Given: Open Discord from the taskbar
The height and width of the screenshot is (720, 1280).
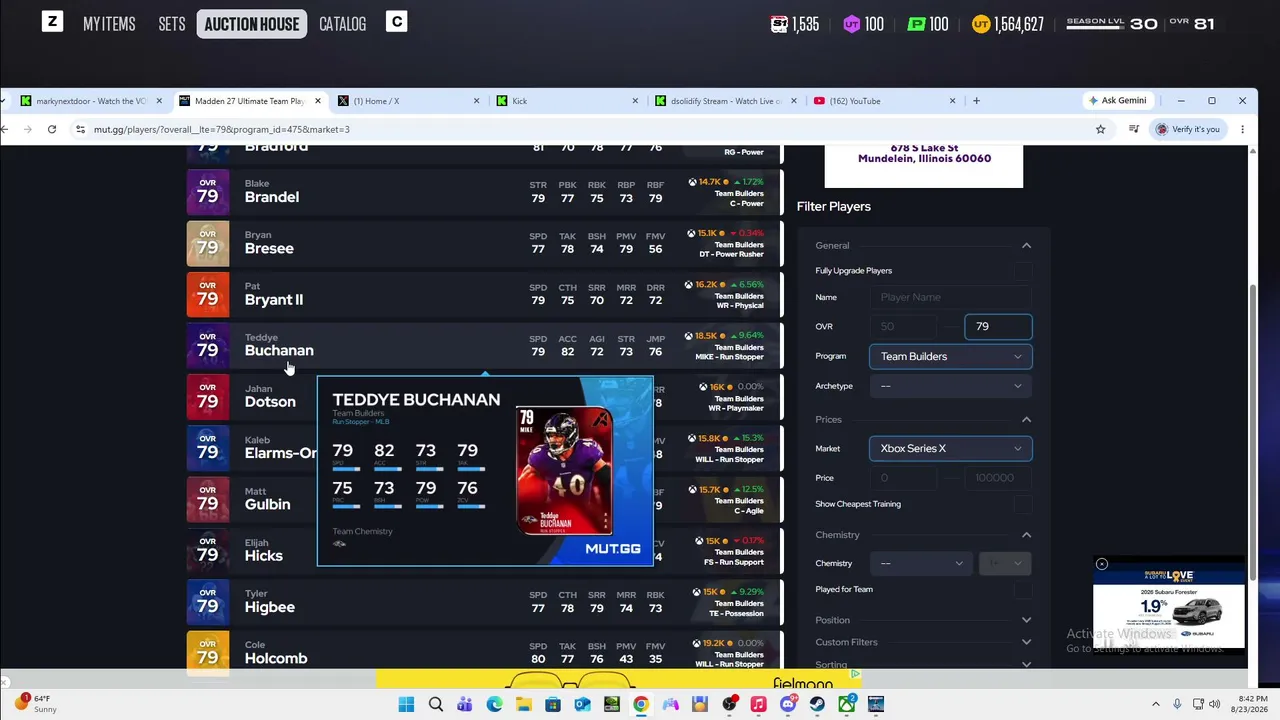Looking at the screenshot, I should coord(788,705).
